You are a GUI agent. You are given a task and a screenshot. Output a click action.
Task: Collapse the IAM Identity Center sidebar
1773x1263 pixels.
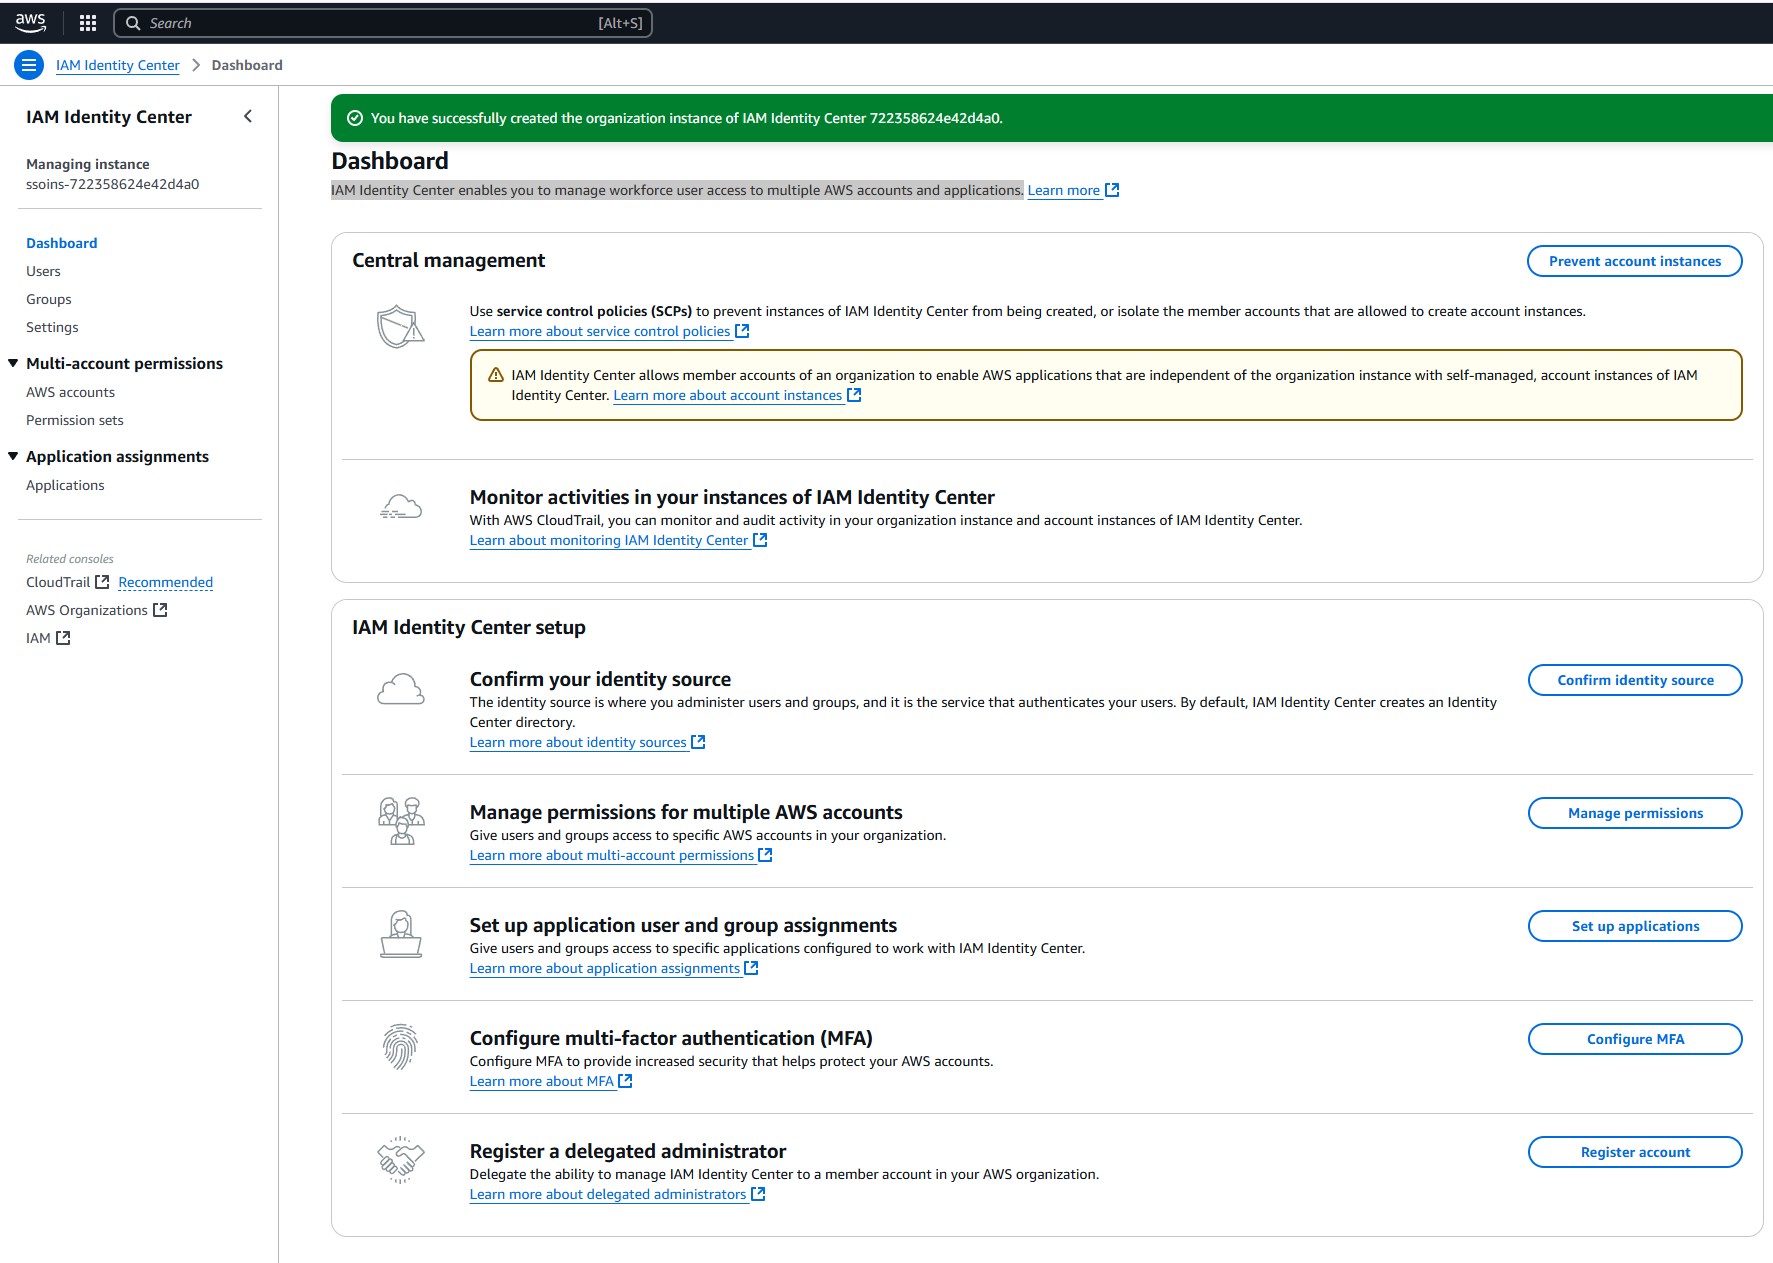248,117
